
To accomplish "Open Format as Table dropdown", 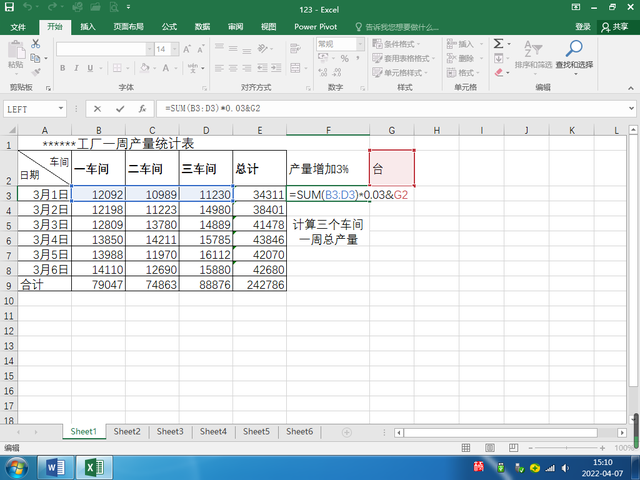I will click(x=404, y=58).
